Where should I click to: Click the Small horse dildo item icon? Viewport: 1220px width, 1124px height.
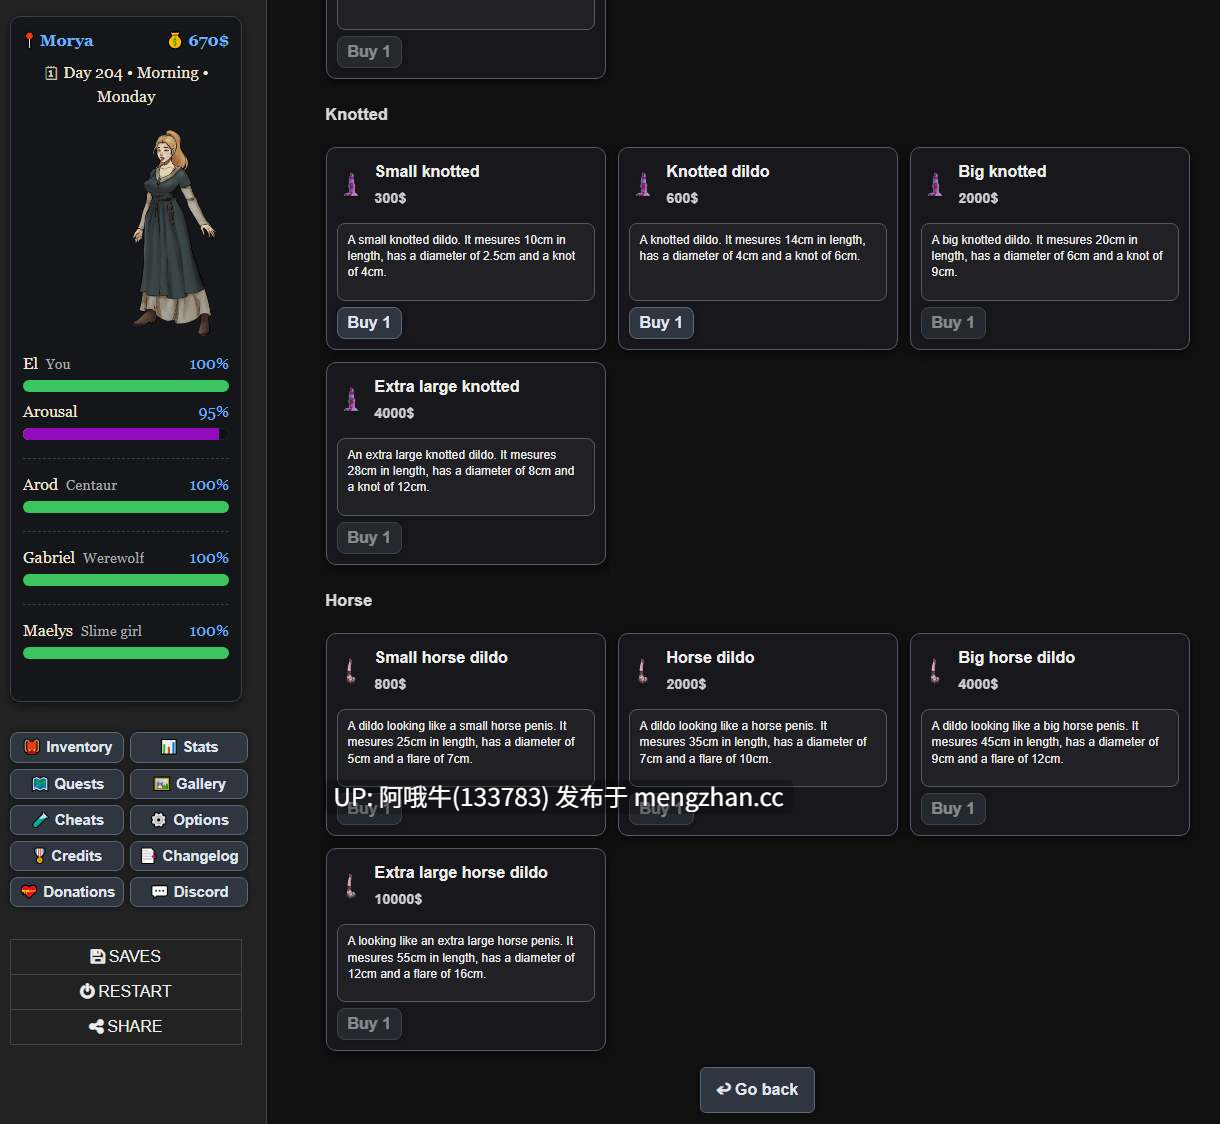351,670
